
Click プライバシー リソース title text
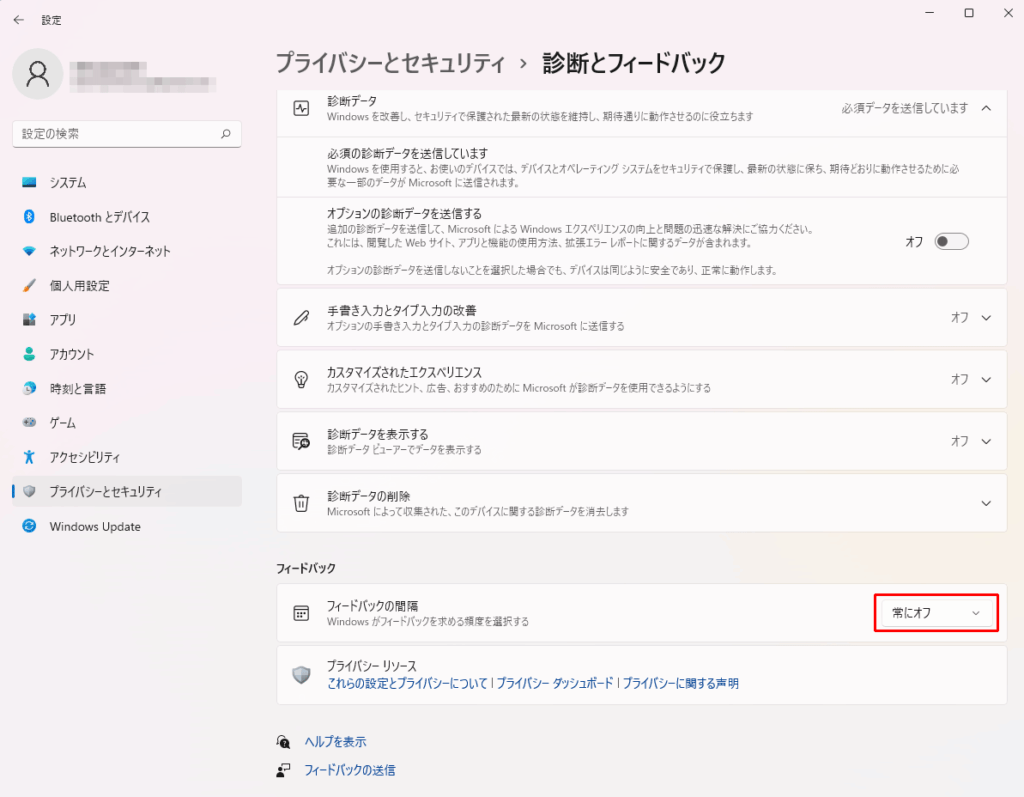coord(372,666)
